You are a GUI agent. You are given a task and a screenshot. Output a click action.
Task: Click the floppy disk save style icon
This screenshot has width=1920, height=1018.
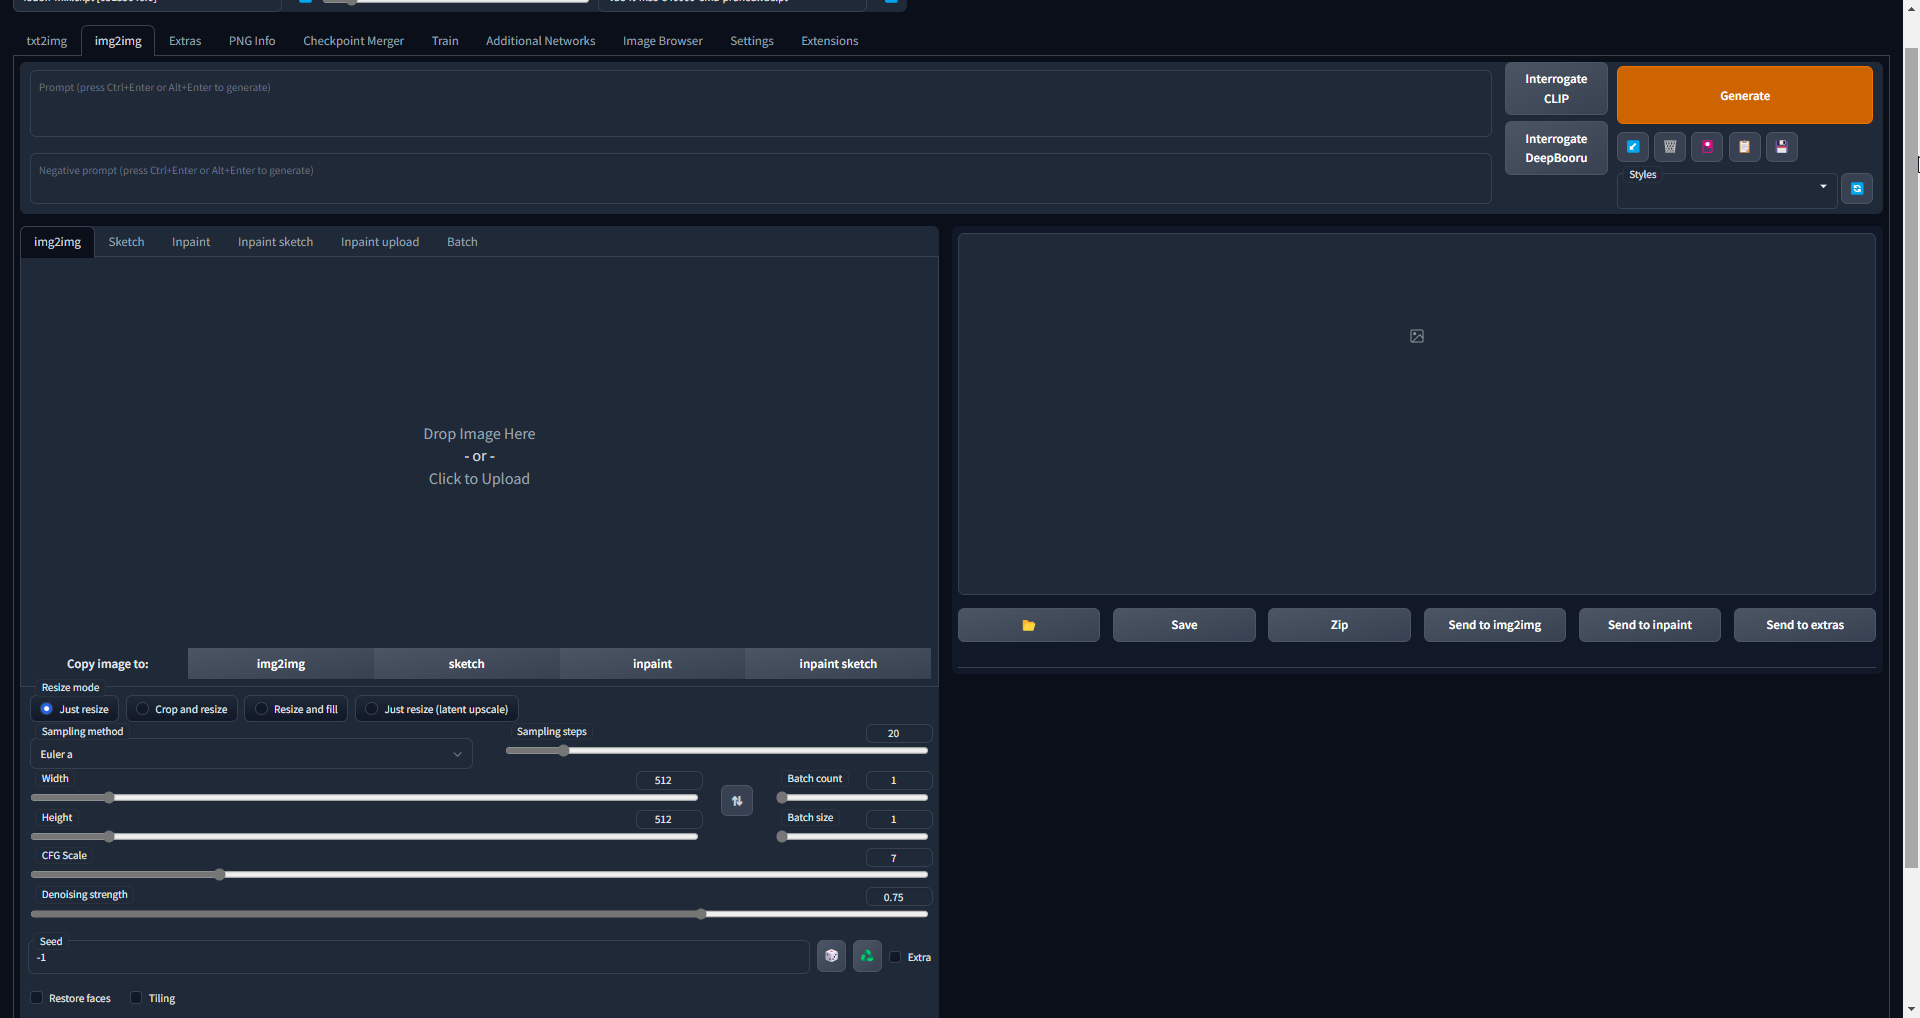(x=1781, y=147)
